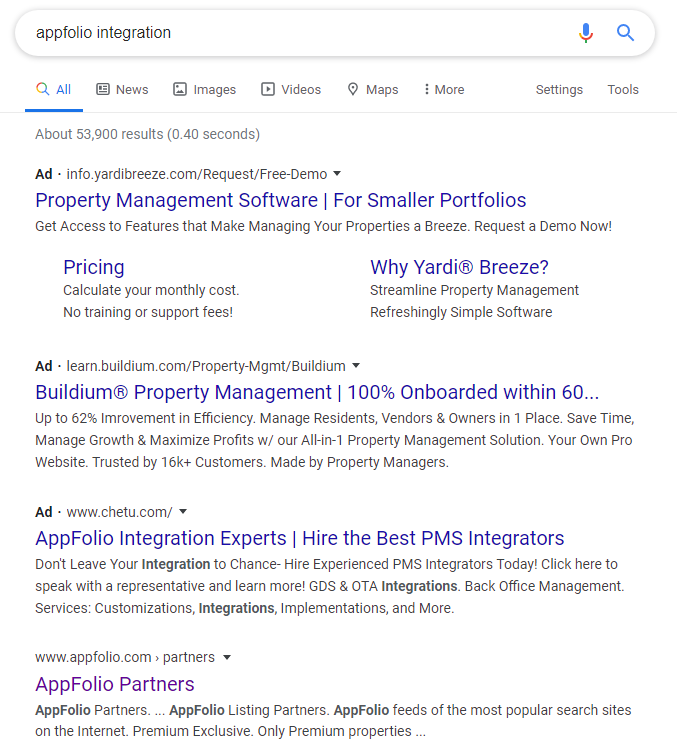This screenshot has width=677, height=747.
Task: Open the Buildium Property Management ad link
Action: coord(317,392)
